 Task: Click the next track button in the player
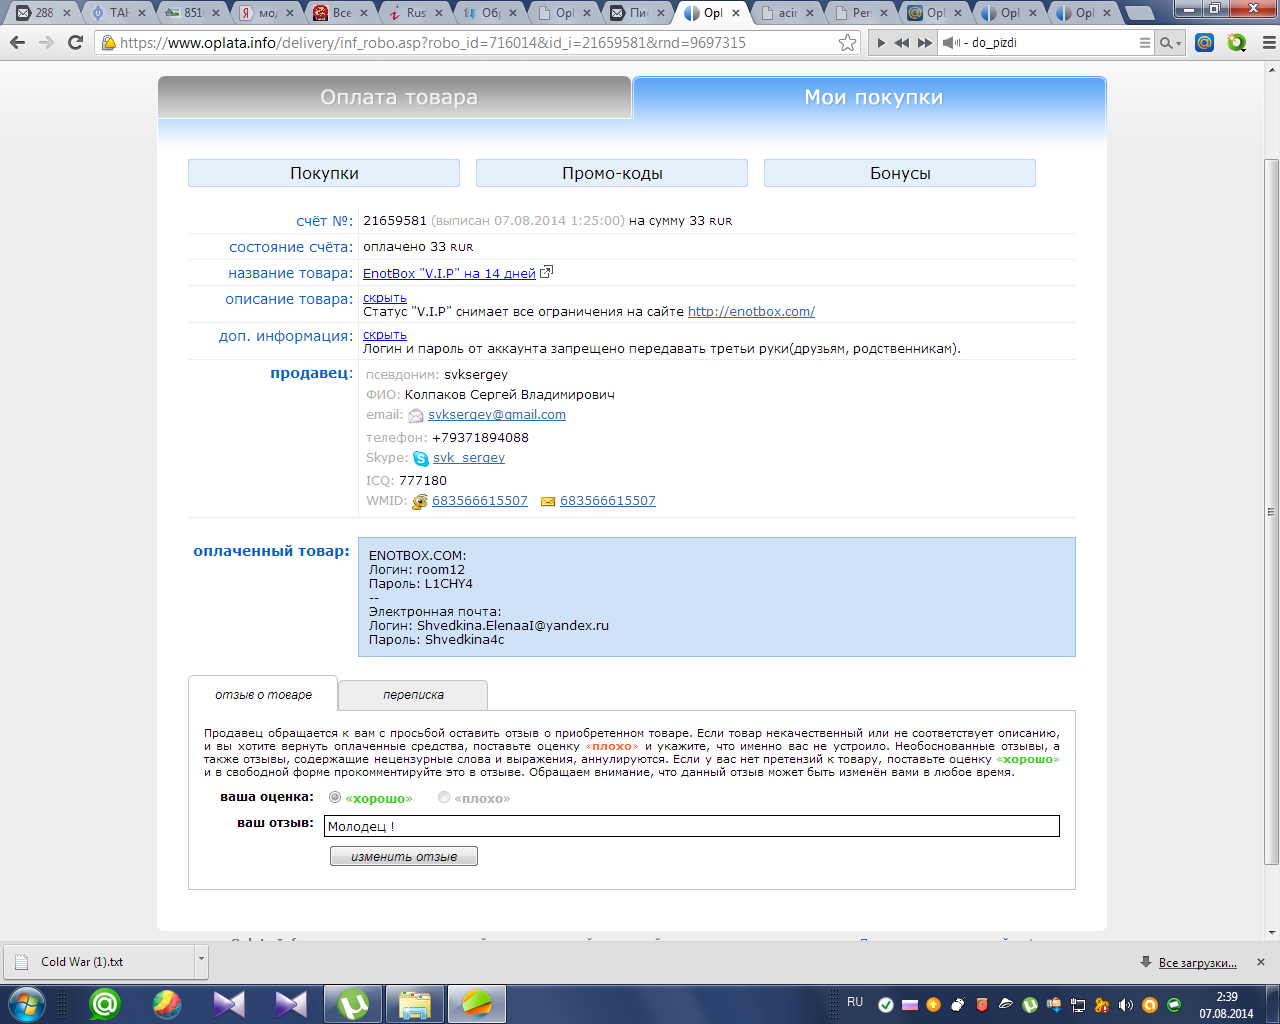coord(925,43)
